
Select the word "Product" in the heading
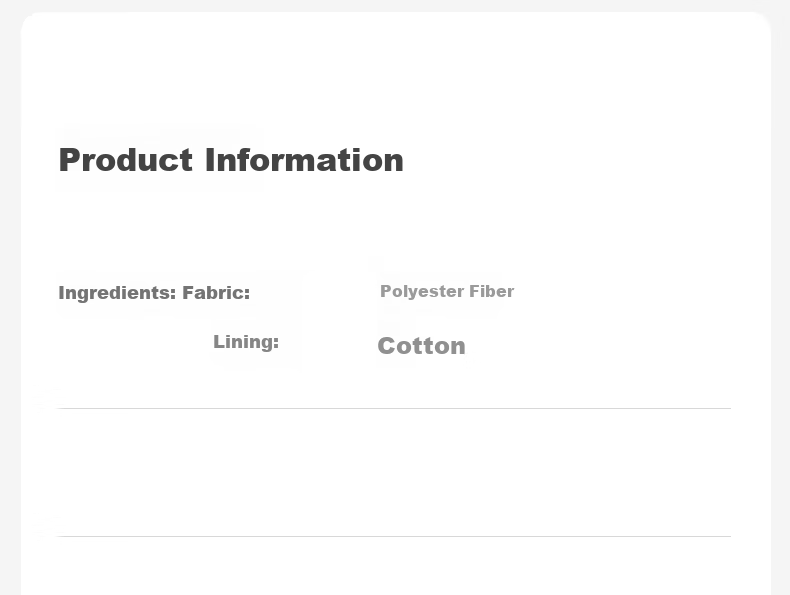pyautogui.click(x=125, y=161)
